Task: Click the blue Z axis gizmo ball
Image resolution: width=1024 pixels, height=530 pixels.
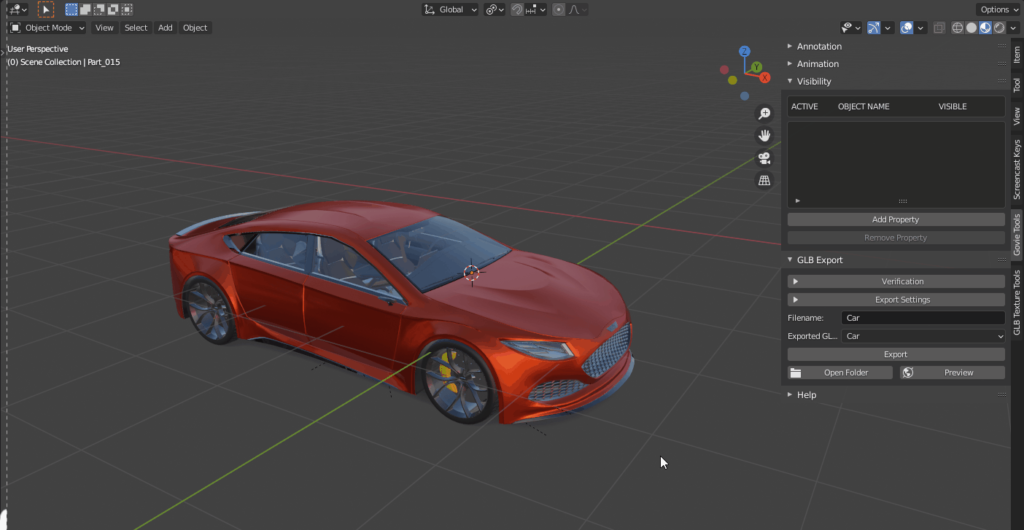Action: click(744, 50)
